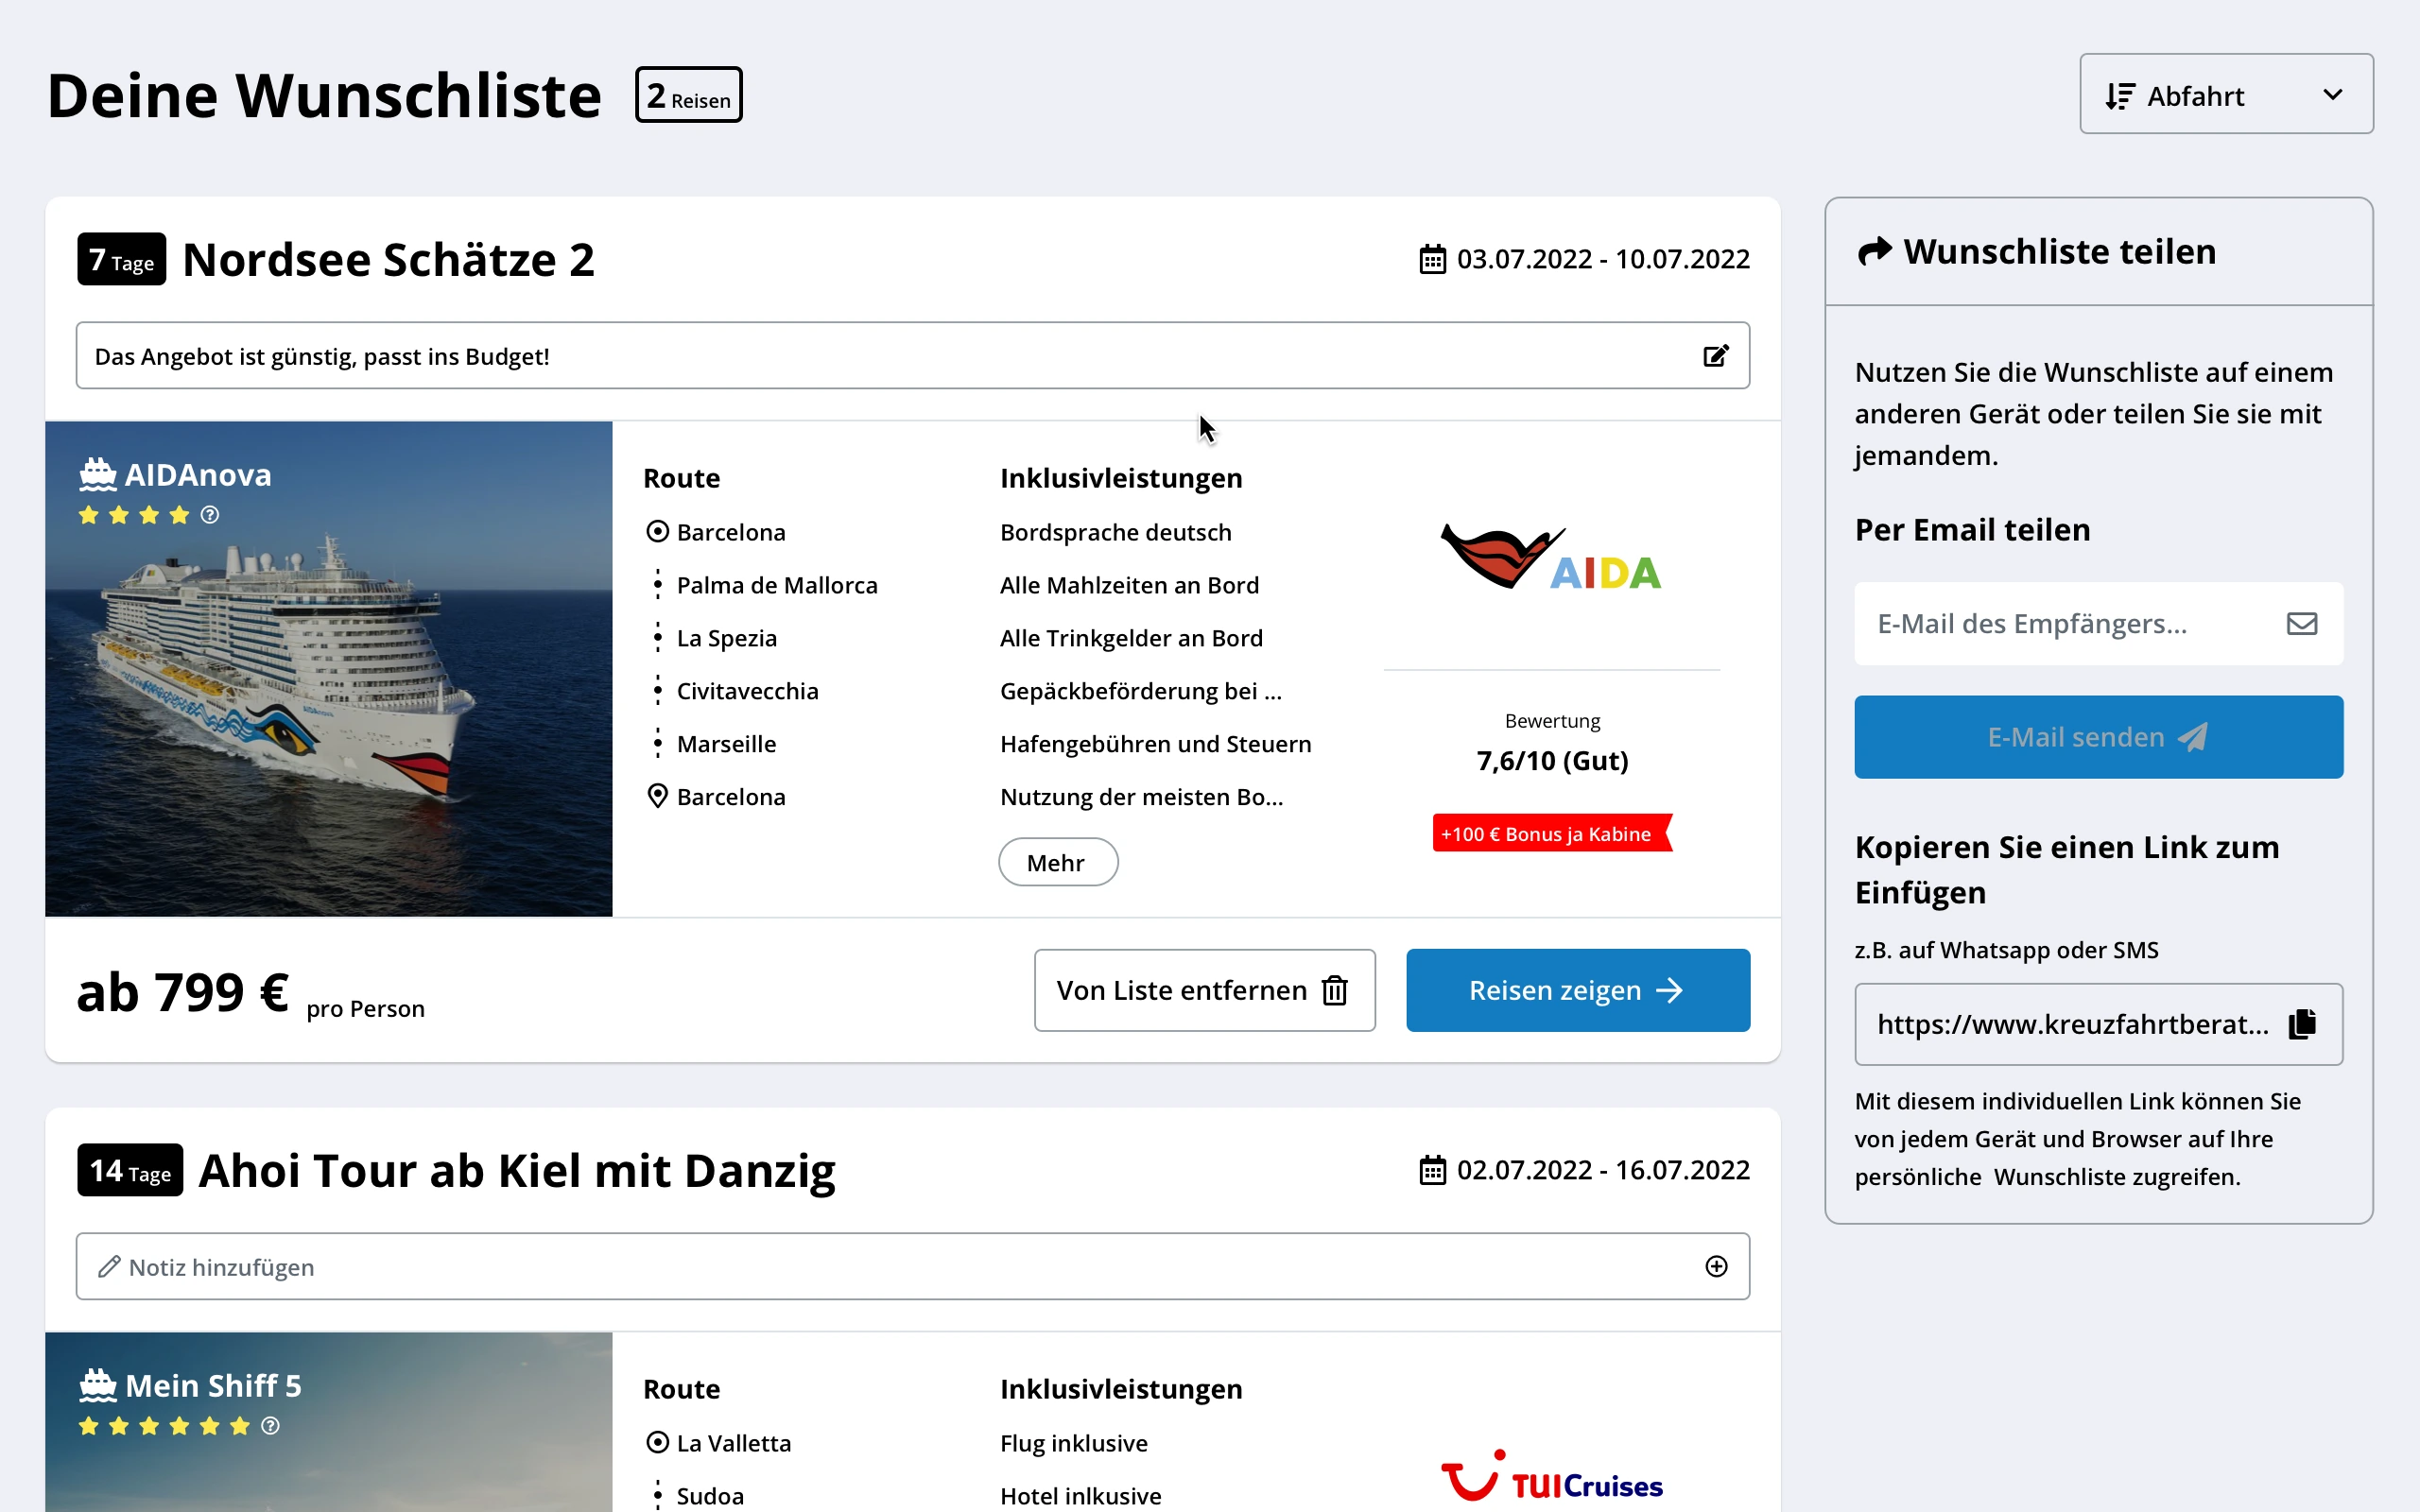Image resolution: width=2420 pixels, height=1512 pixels.
Task: Add a note for Ahoi Tour
Action: 912,1267
